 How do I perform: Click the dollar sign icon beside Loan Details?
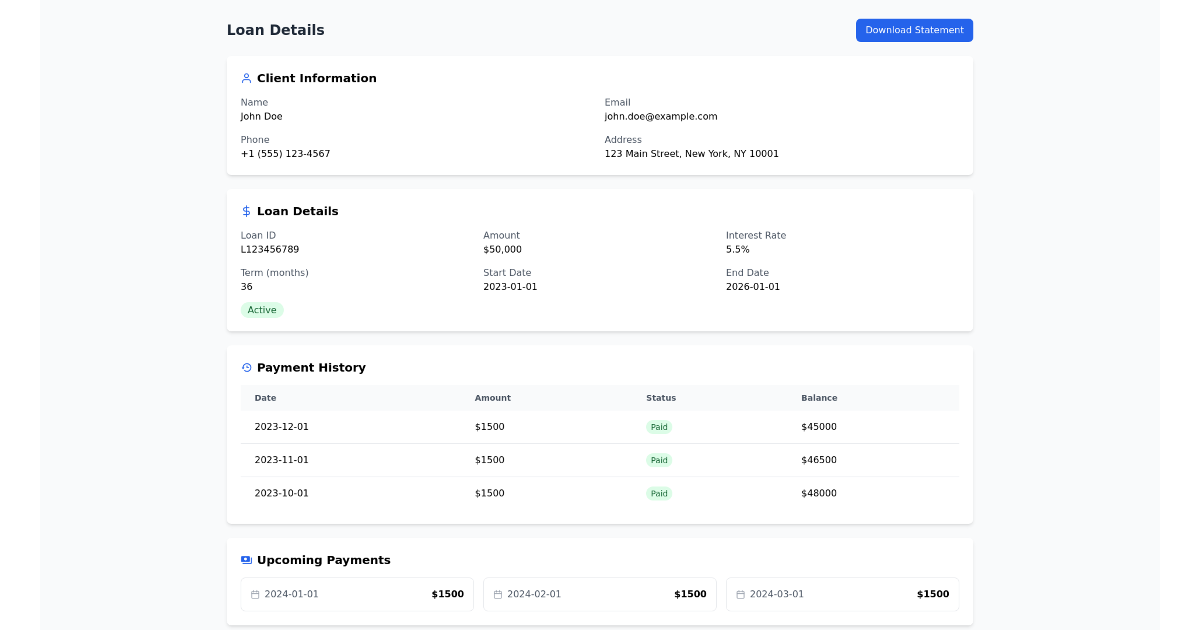pyautogui.click(x=246, y=211)
